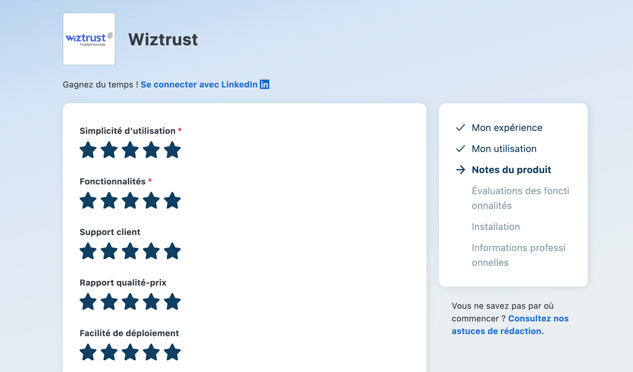Click the Mon utilisation checkmark icon
Image resolution: width=633 pixels, height=372 pixels.
pos(460,149)
